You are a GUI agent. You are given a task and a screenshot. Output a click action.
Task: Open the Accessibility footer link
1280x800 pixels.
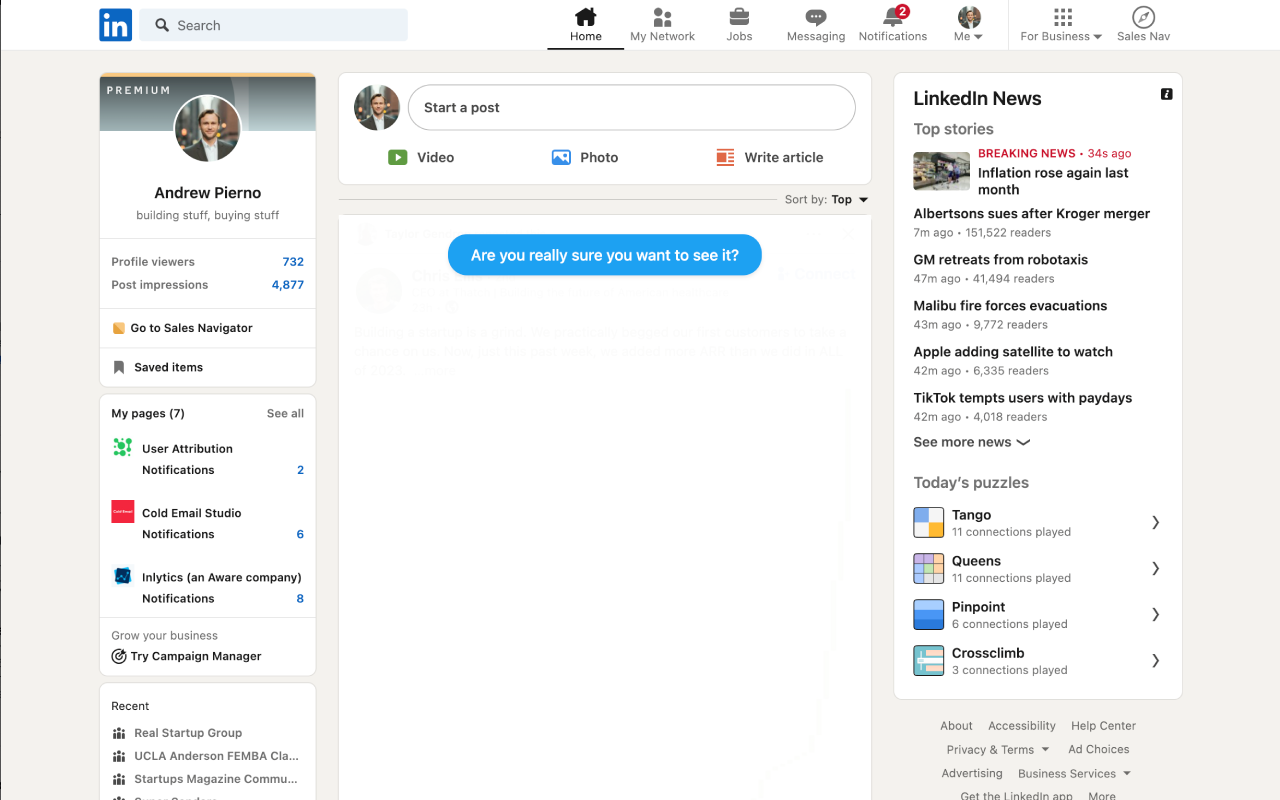(x=1022, y=726)
